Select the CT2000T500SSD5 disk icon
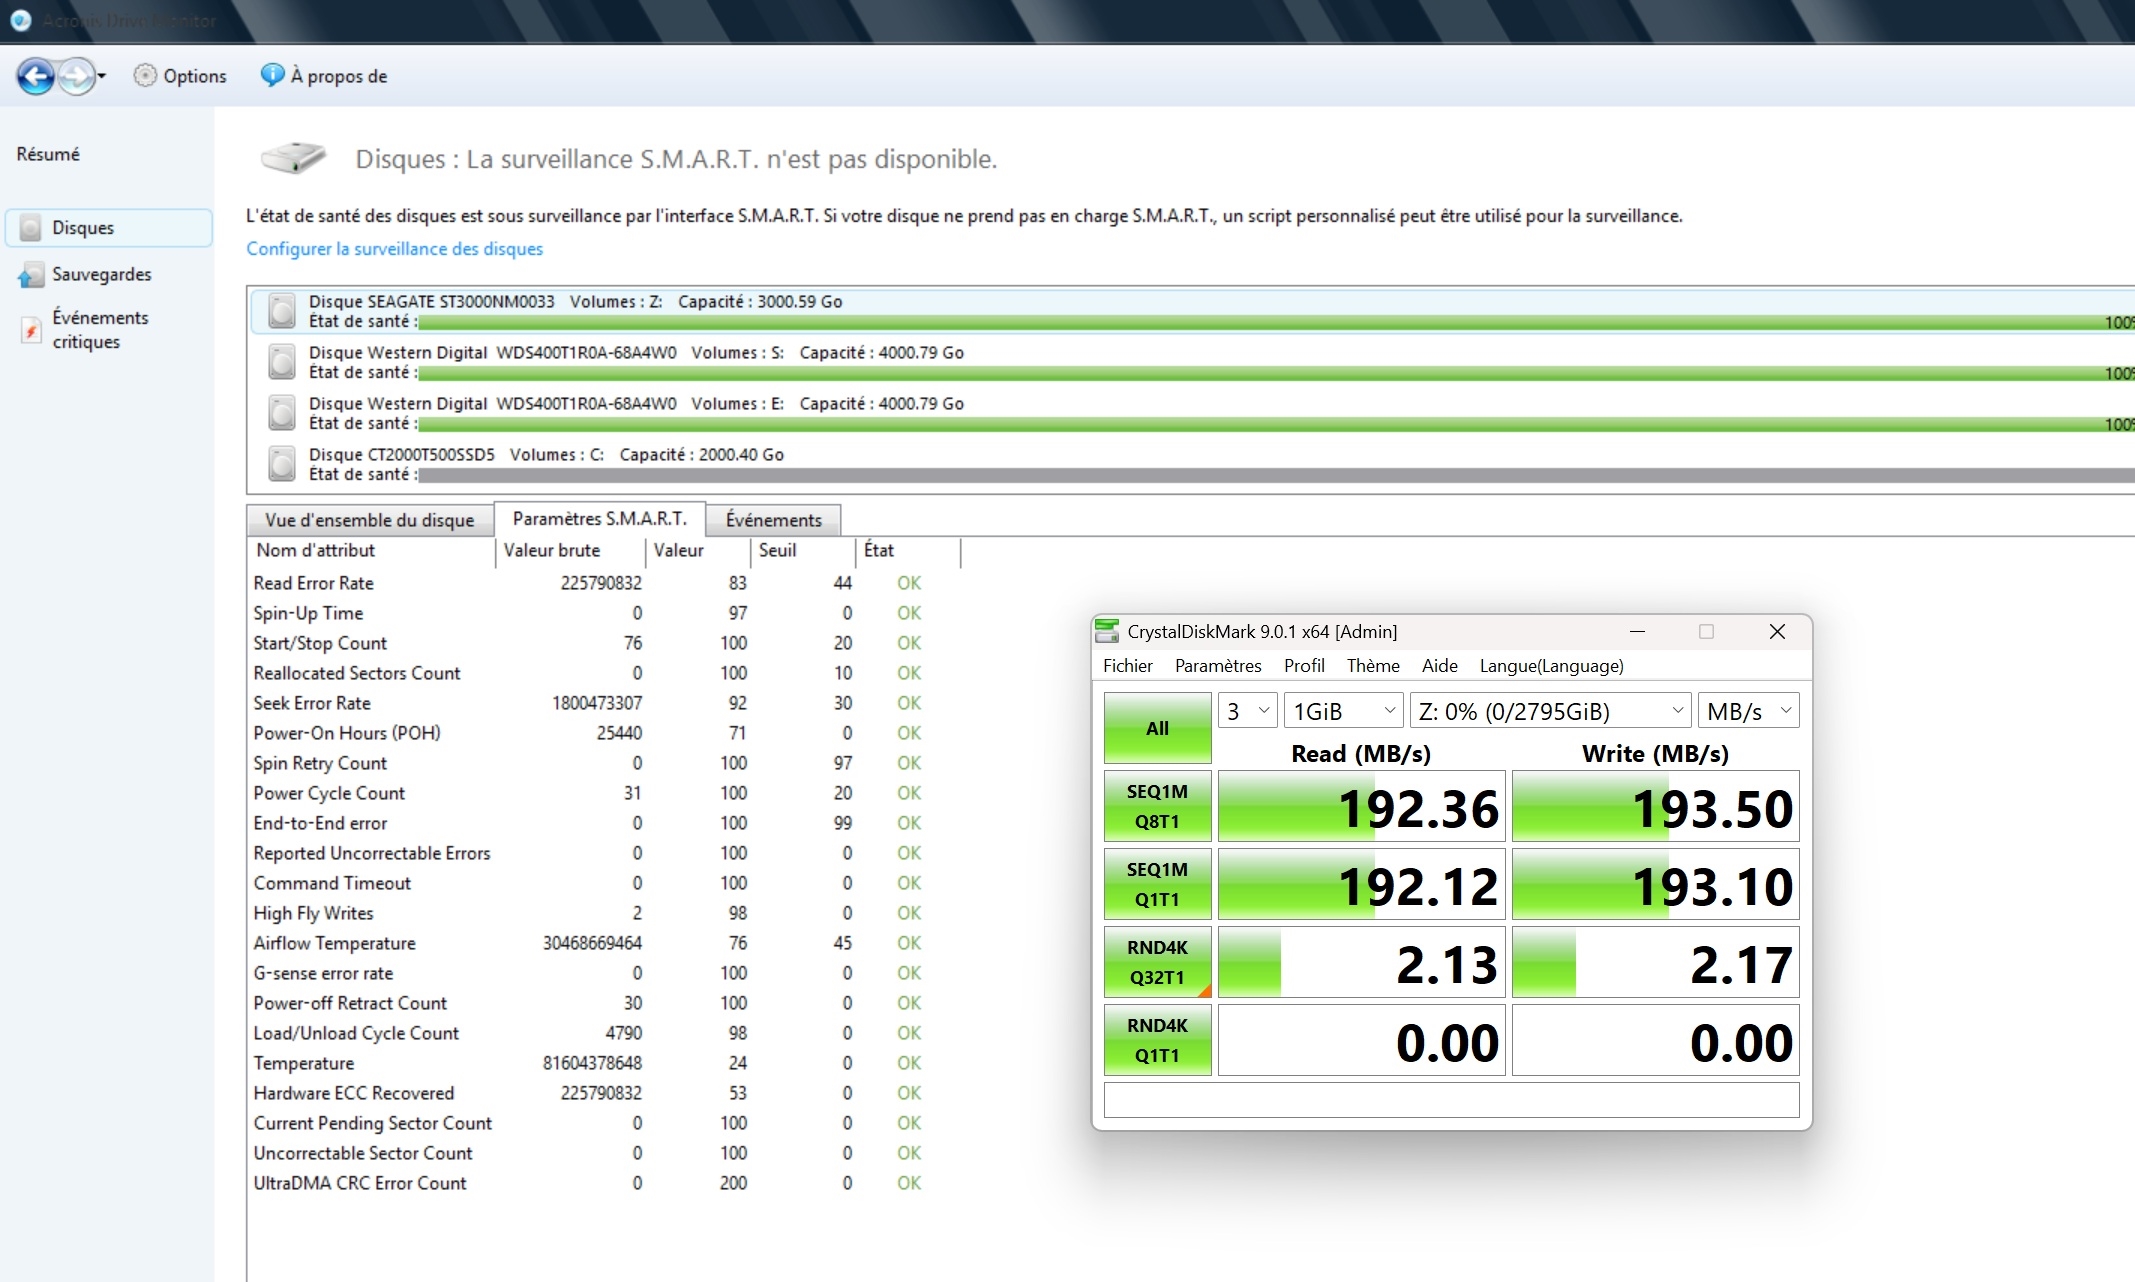Image resolution: width=2135 pixels, height=1282 pixels. coord(282,464)
